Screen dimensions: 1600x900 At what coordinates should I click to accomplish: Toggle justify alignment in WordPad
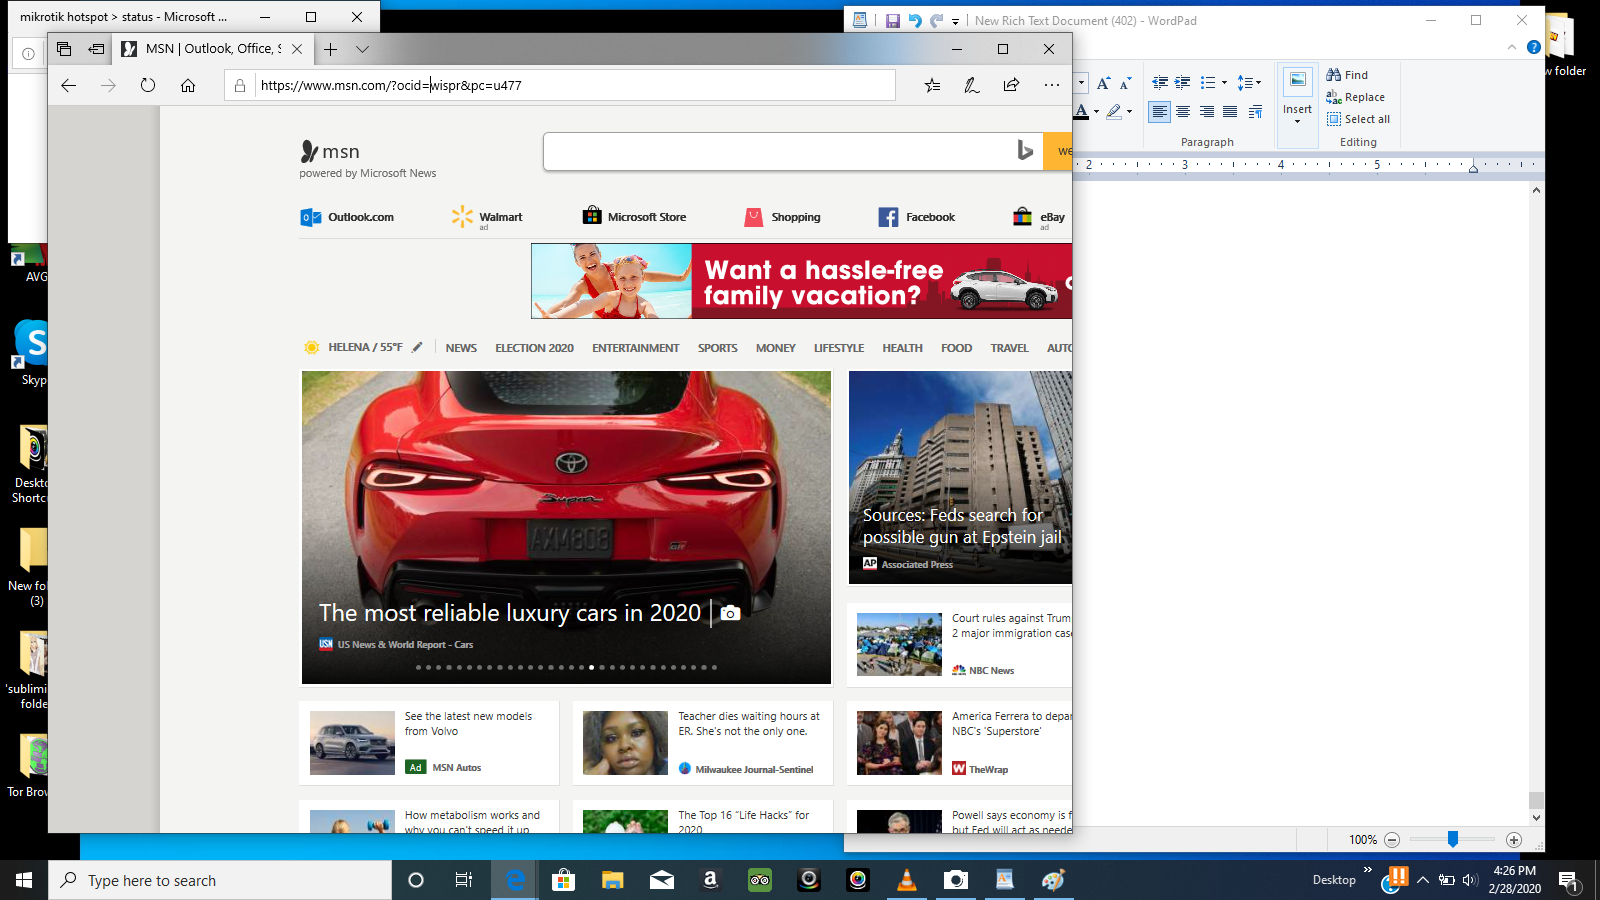point(1230,112)
